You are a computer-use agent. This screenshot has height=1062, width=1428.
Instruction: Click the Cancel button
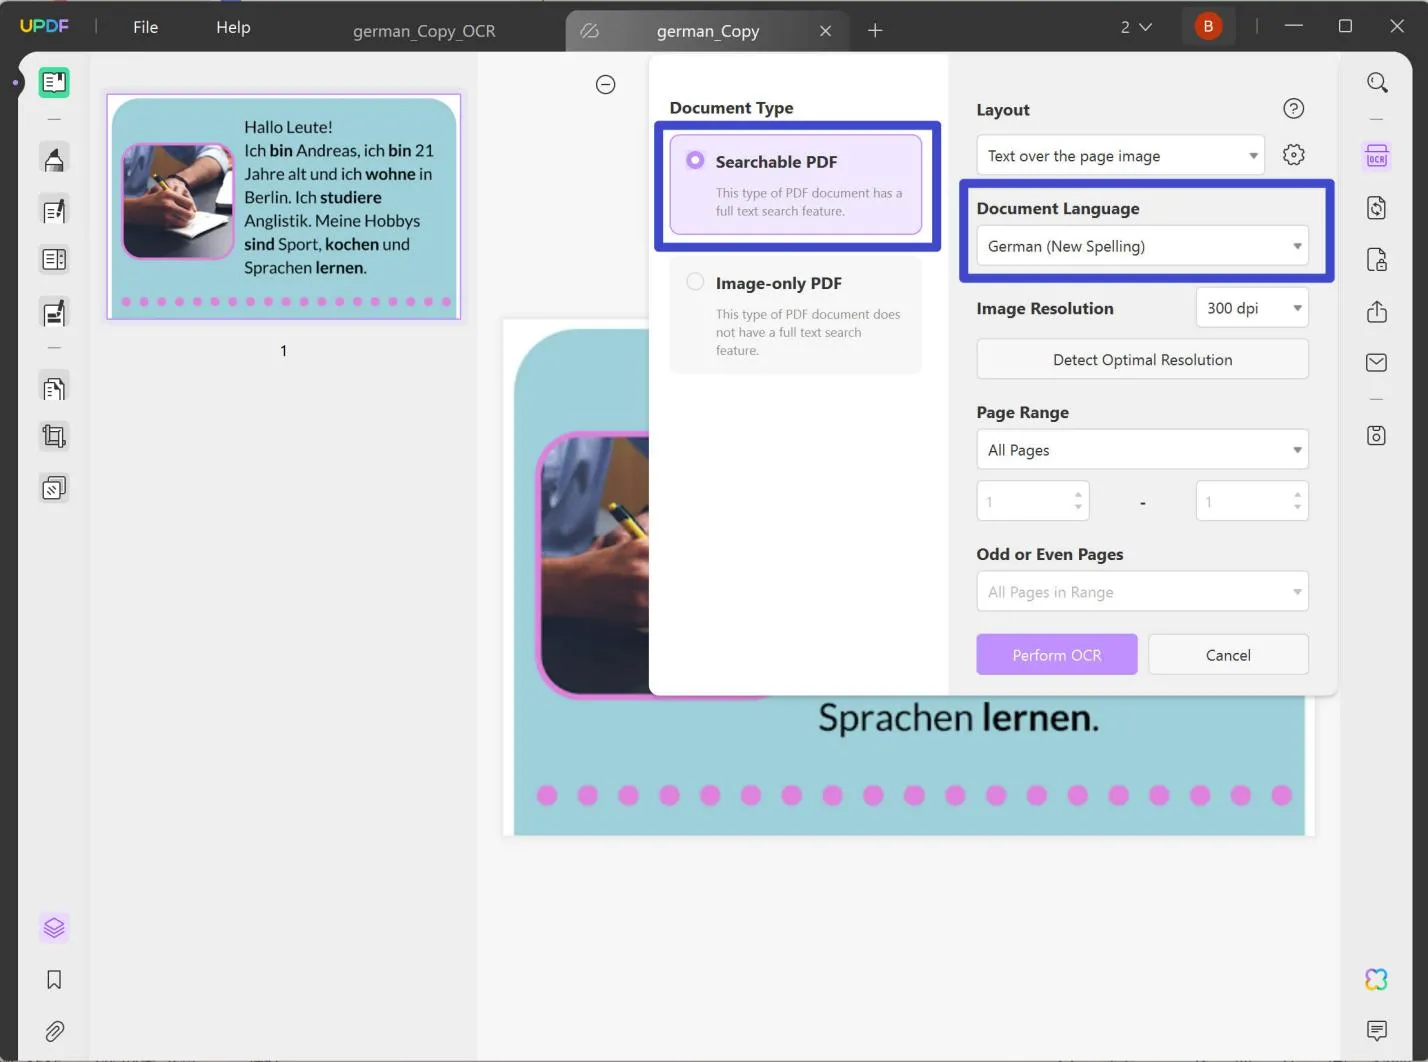tap(1228, 655)
